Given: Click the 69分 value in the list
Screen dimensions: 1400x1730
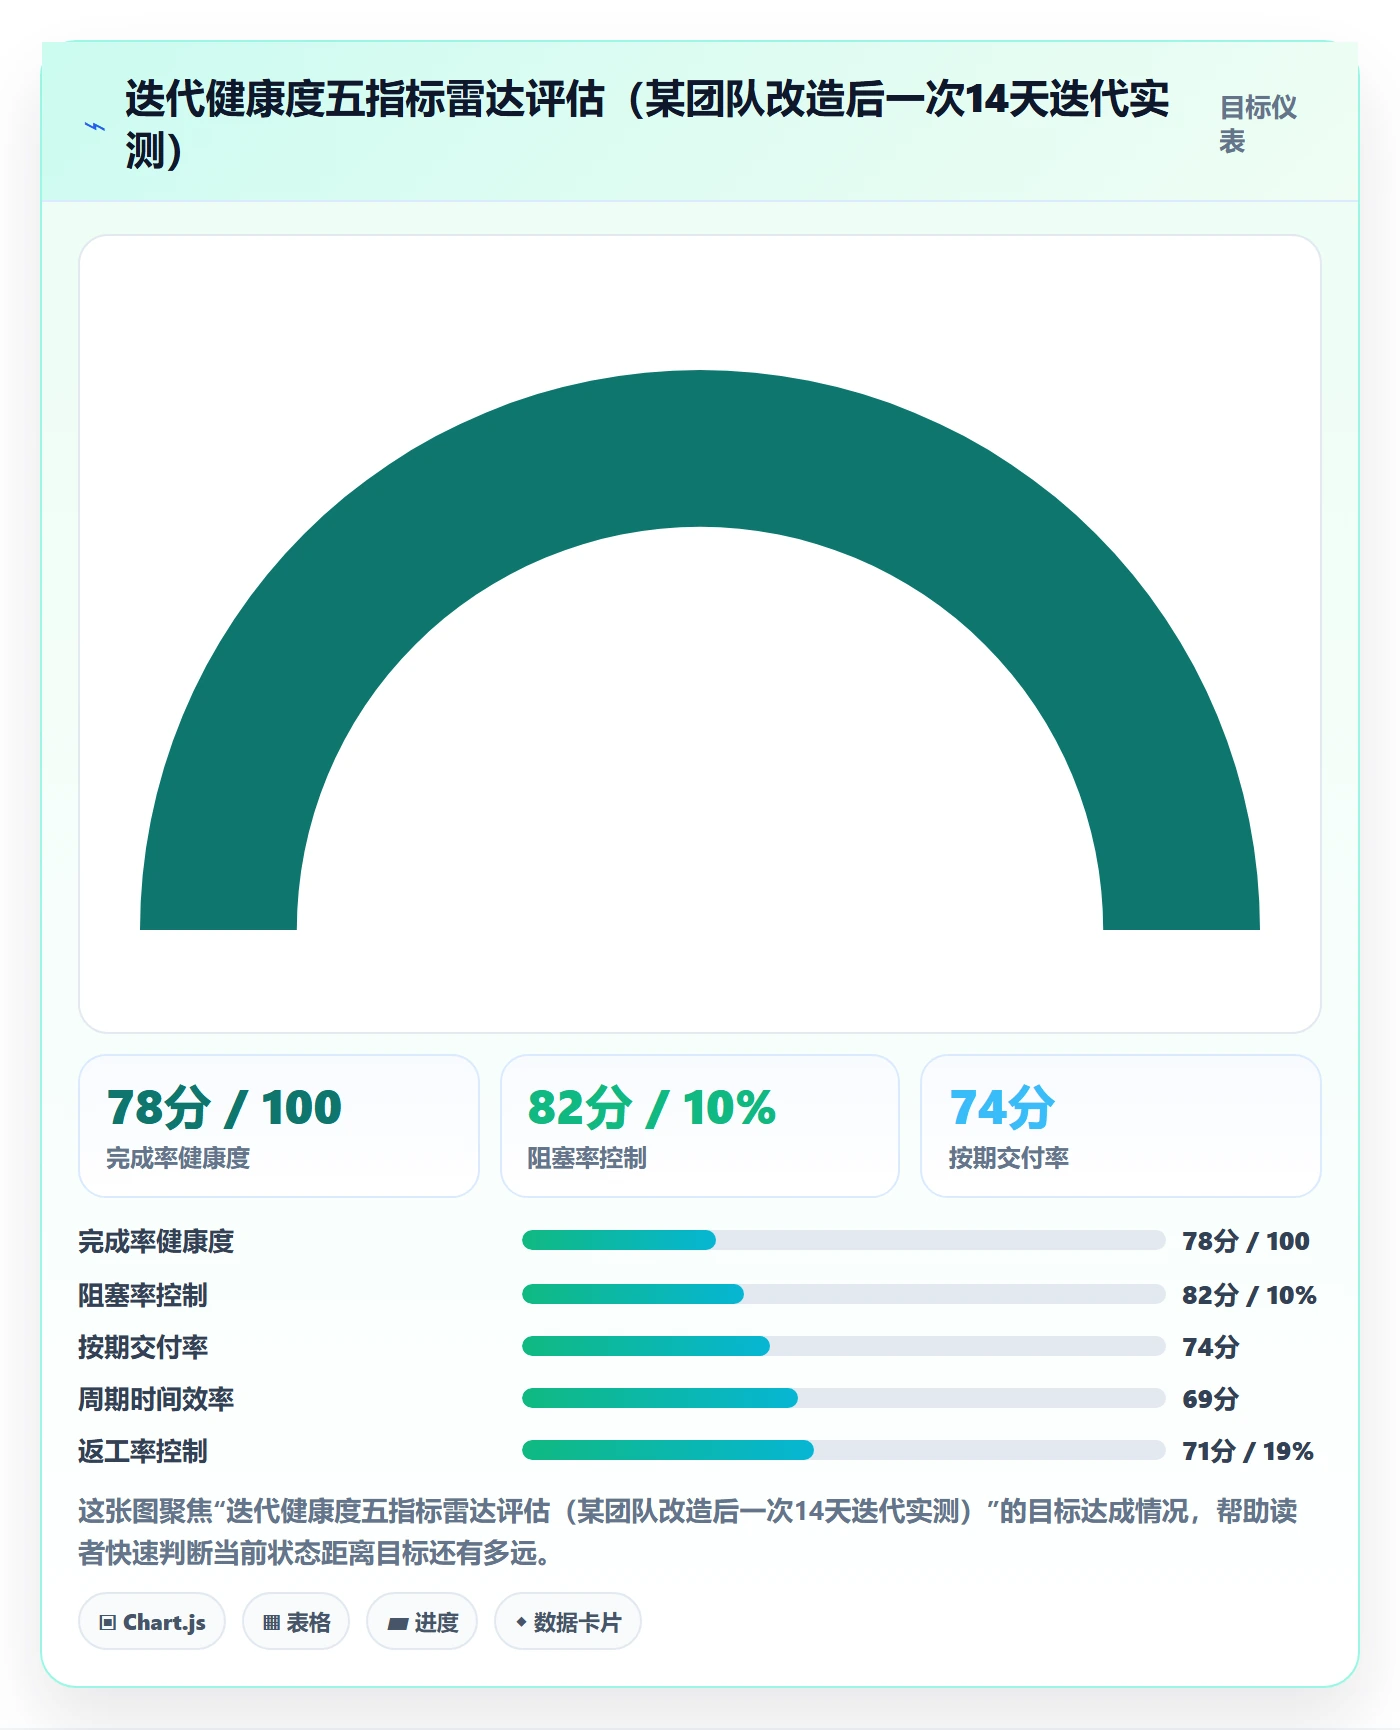Looking at the screenshot, I should 1210,1399.
